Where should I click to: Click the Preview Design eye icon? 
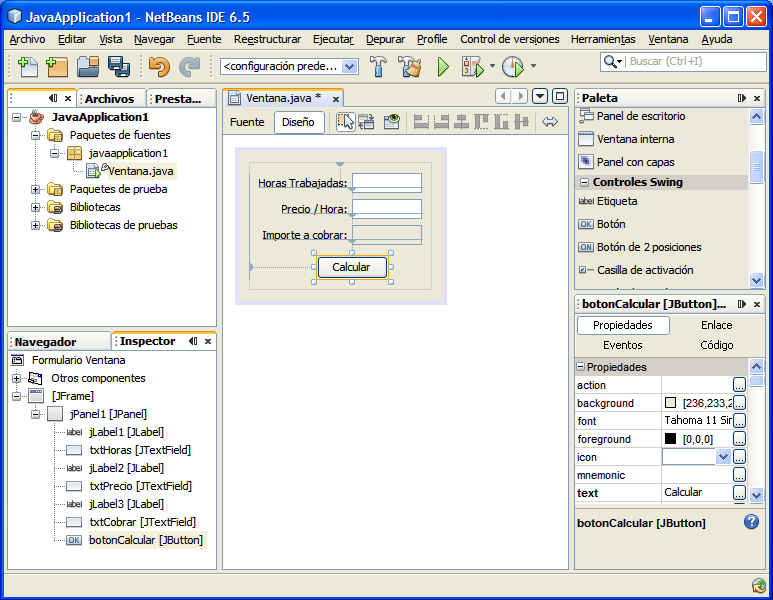tap(391, 122)
